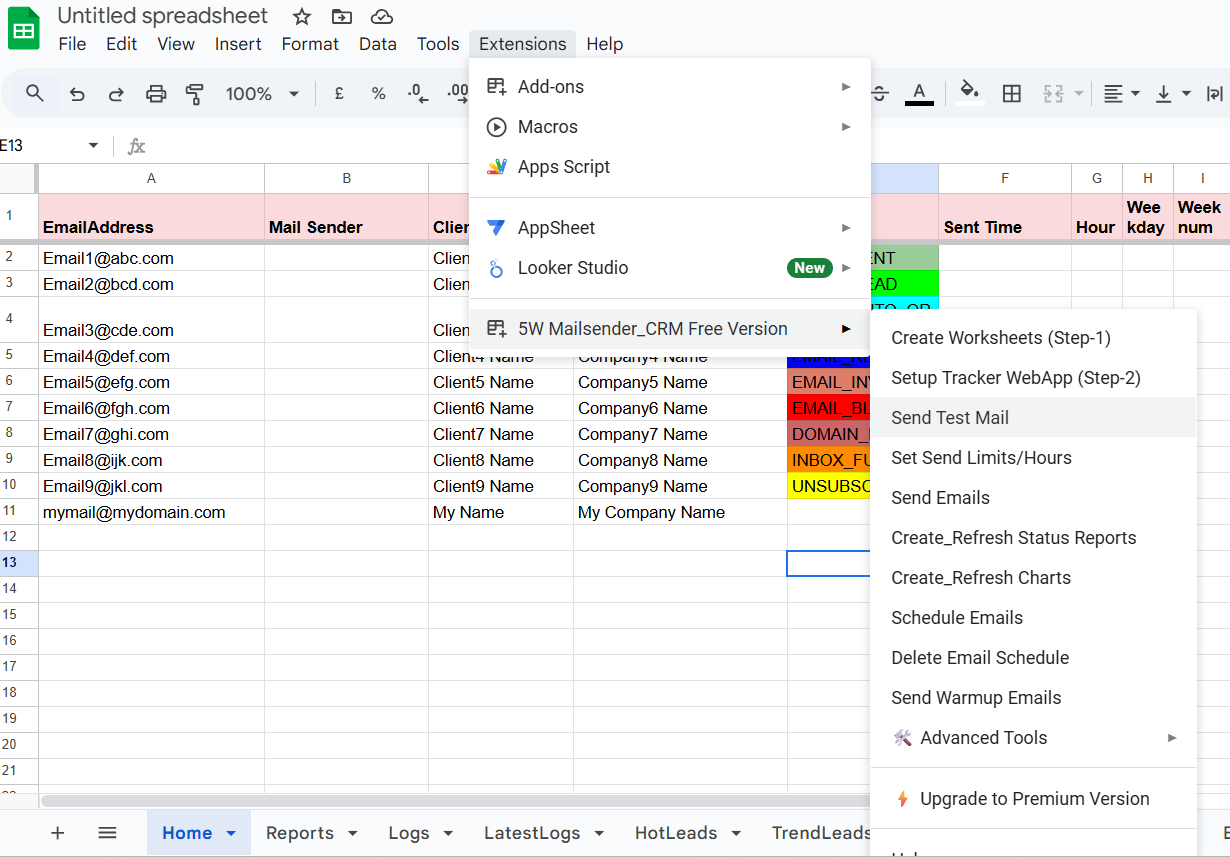This screenshot has width=1230, height=857.
Task: Choose Create_Refresh Status Reports
Action: 1033,538
